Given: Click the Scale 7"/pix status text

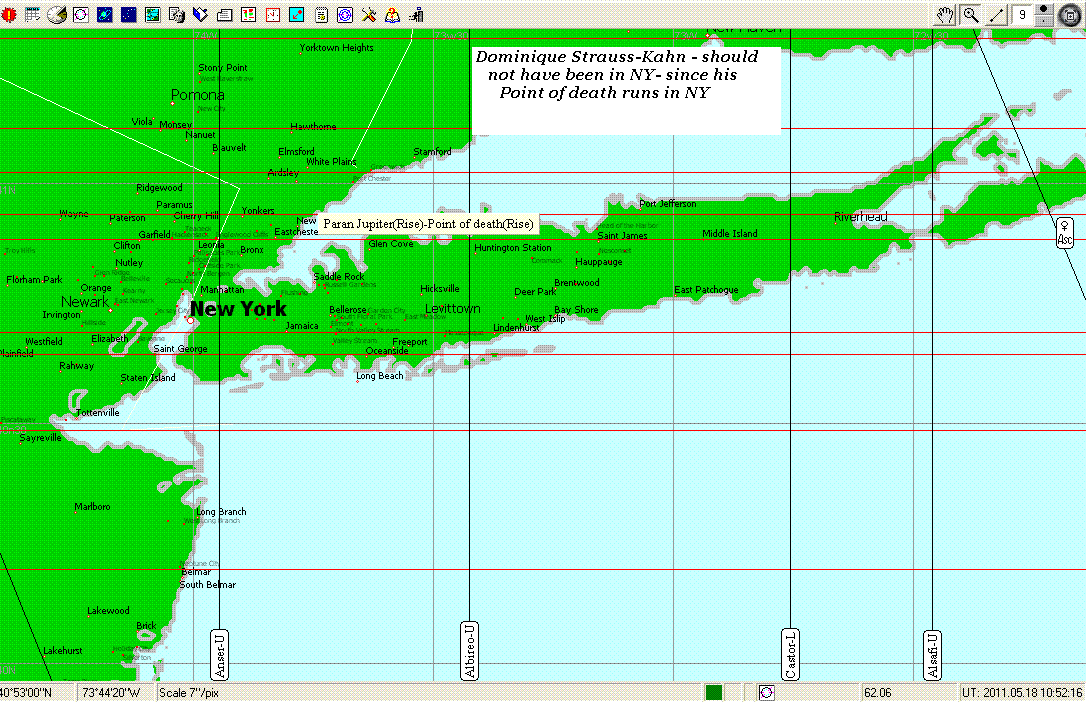Looking at the screenshot, I should tap(189, 692).
